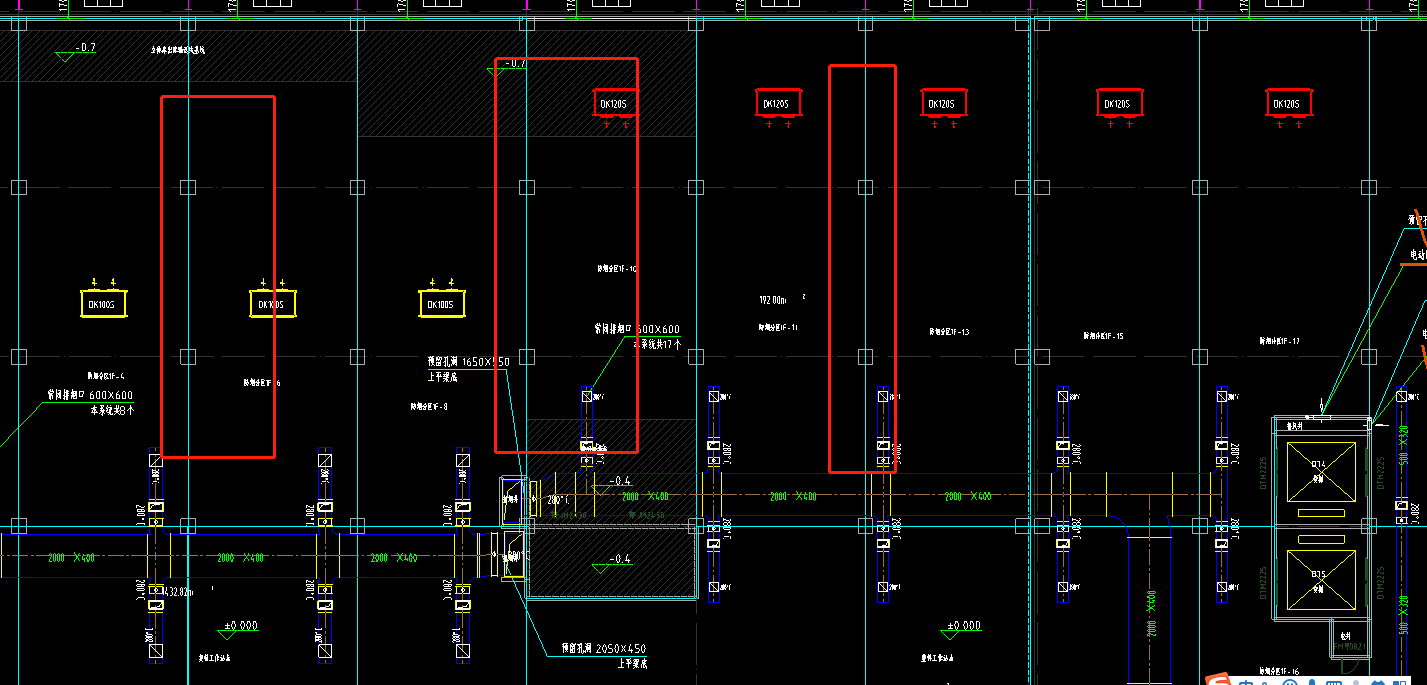Click the '本系统共17个' note

(x=657, y=343)
